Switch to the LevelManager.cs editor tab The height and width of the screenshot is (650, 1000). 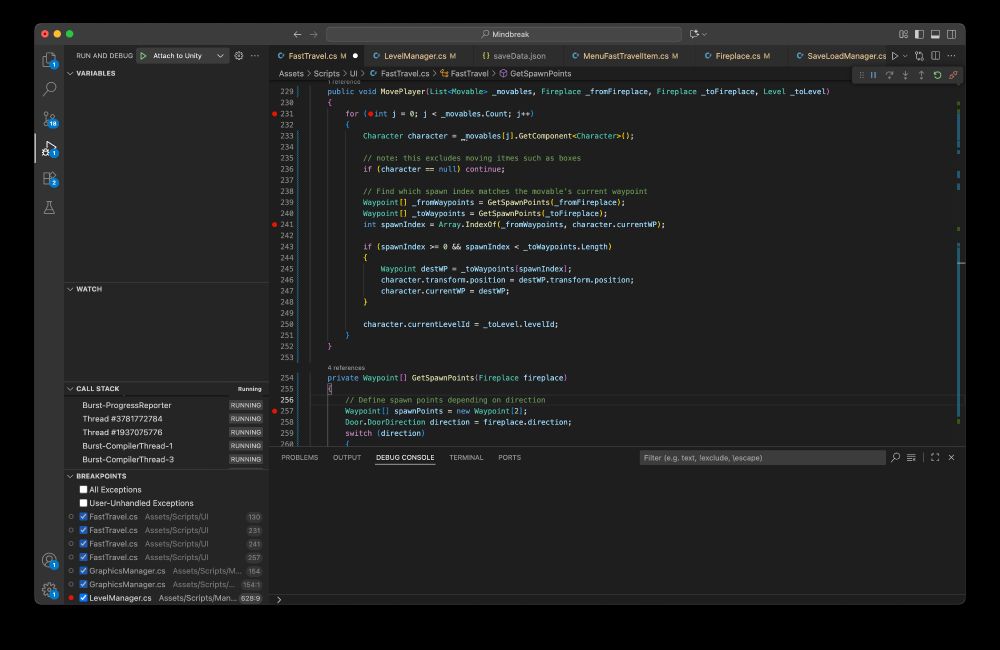pos(414,56)
